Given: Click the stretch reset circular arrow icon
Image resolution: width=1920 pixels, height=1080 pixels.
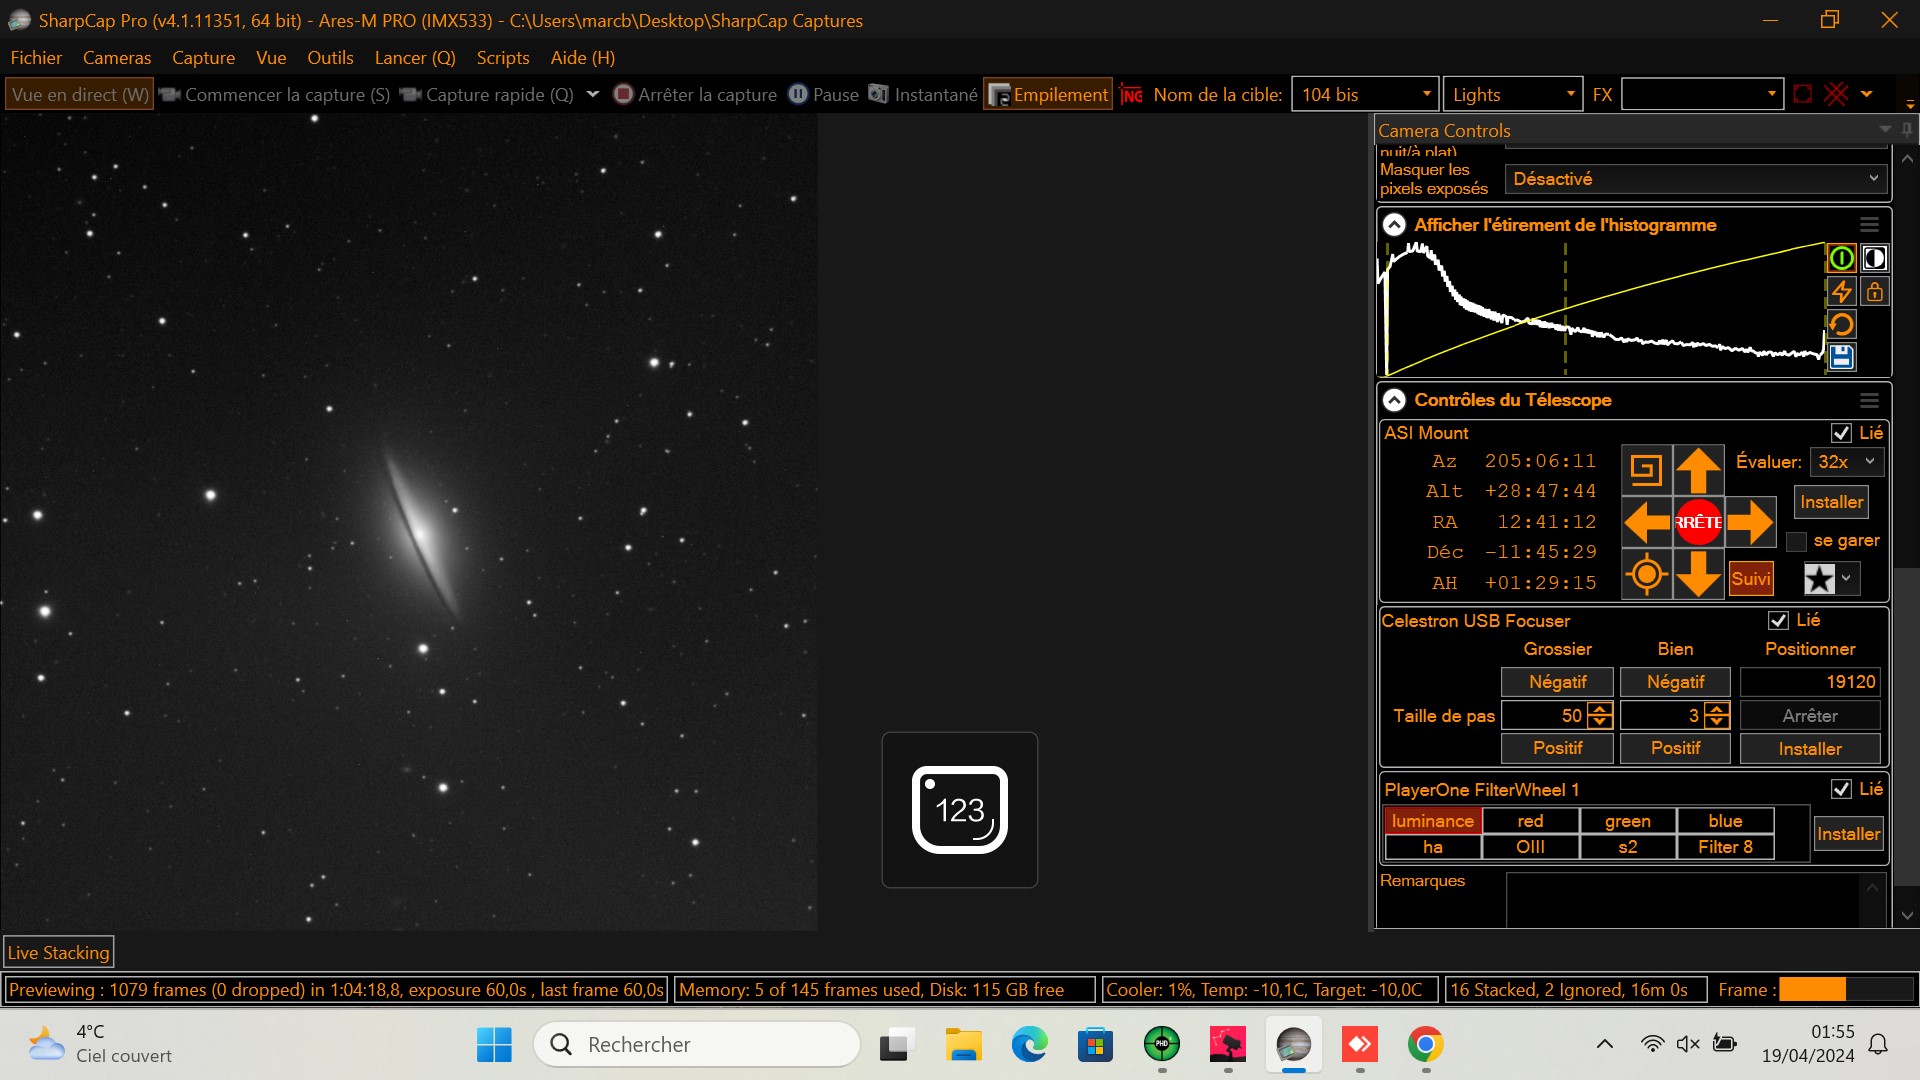Looking at the screenshot, I should point(1841,325).
